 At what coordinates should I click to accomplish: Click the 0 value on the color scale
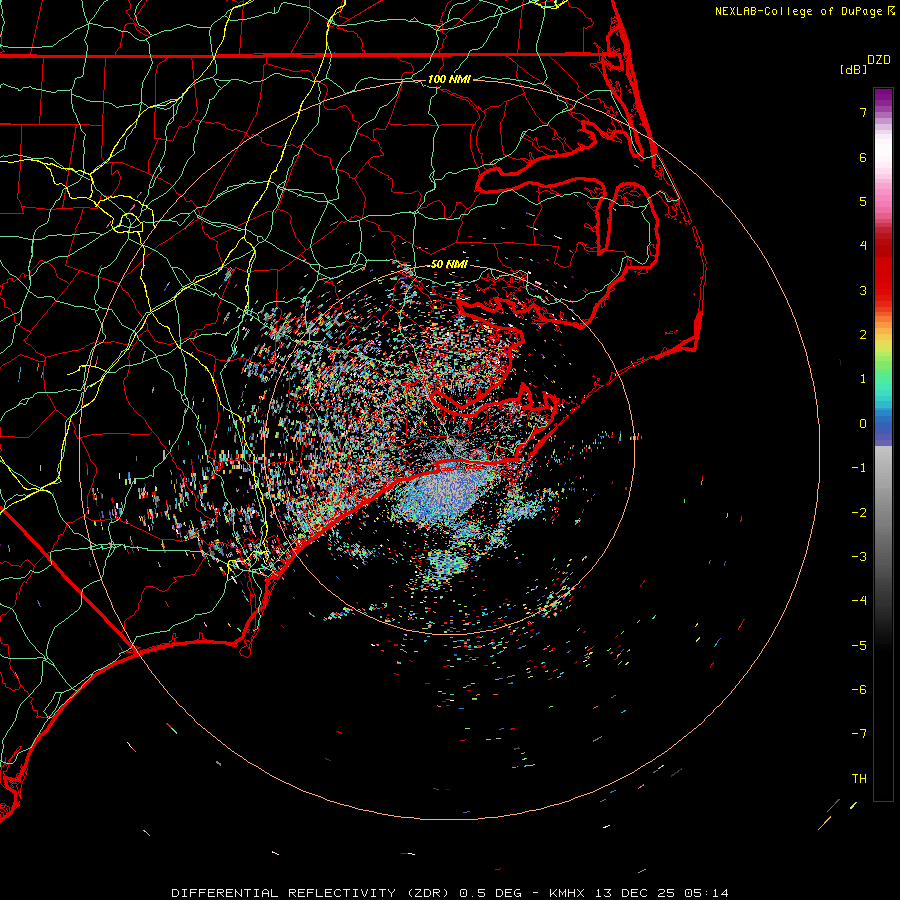click(x=863, y=424)
